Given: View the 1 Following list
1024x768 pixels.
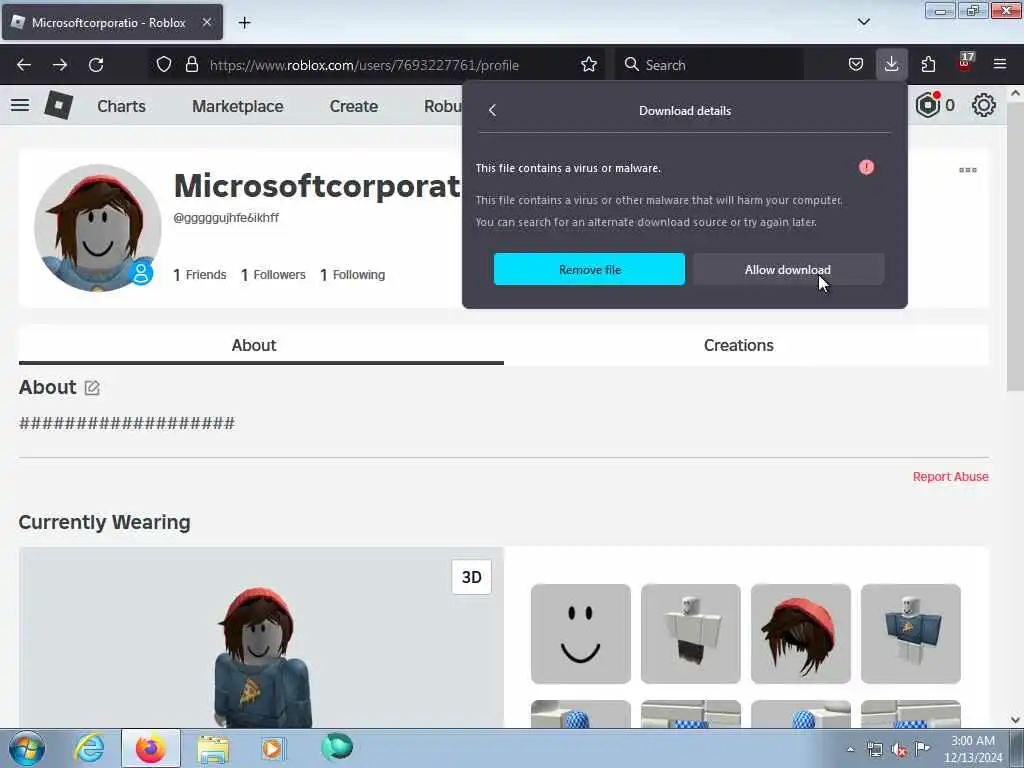Looking at the screenshot, I should point(353,275).
